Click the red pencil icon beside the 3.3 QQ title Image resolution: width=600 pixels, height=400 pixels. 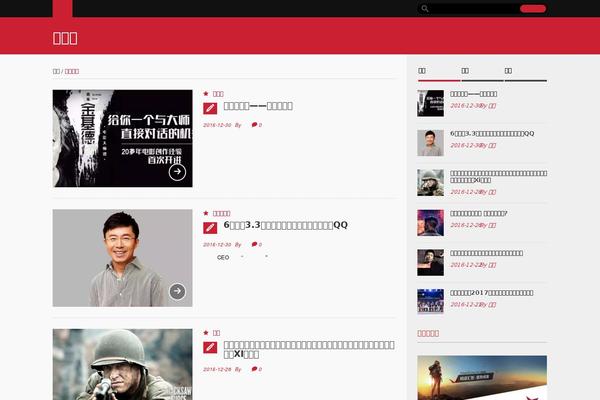point(210,228)
